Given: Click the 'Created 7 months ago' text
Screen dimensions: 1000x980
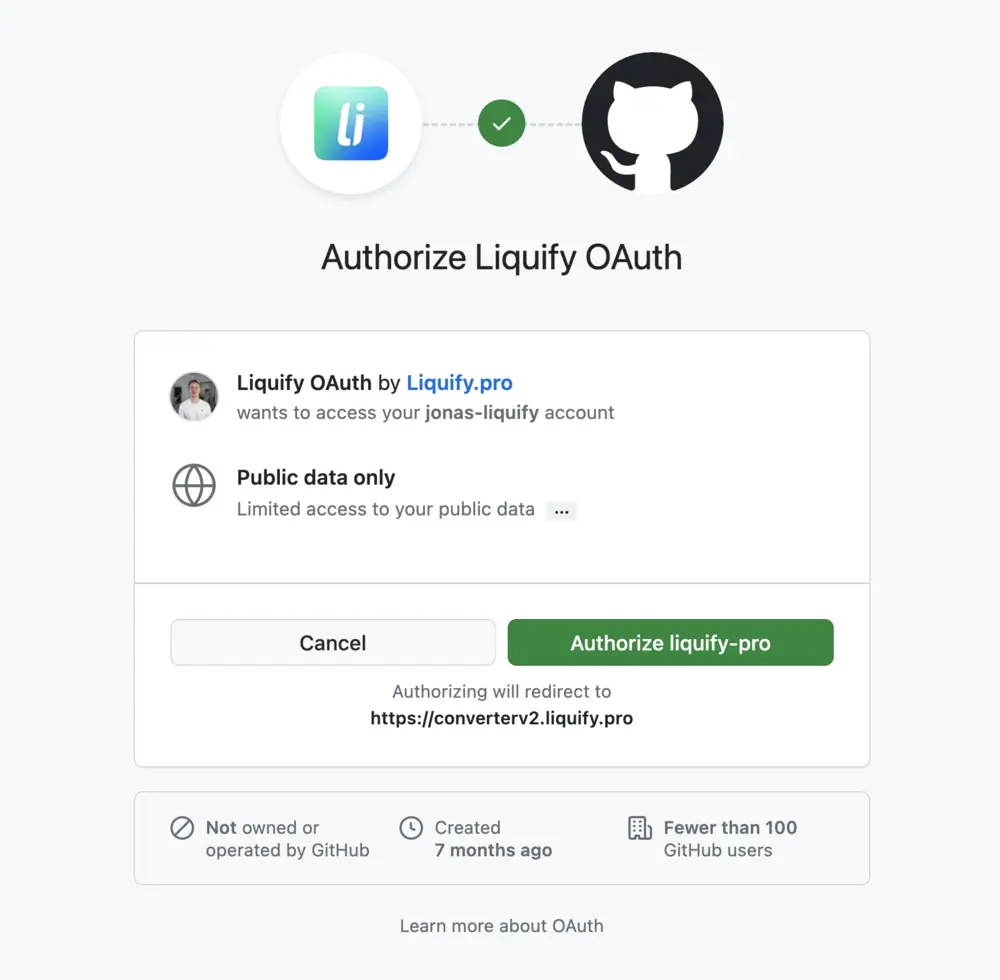Looking at the screenshot, I should 493,838.
